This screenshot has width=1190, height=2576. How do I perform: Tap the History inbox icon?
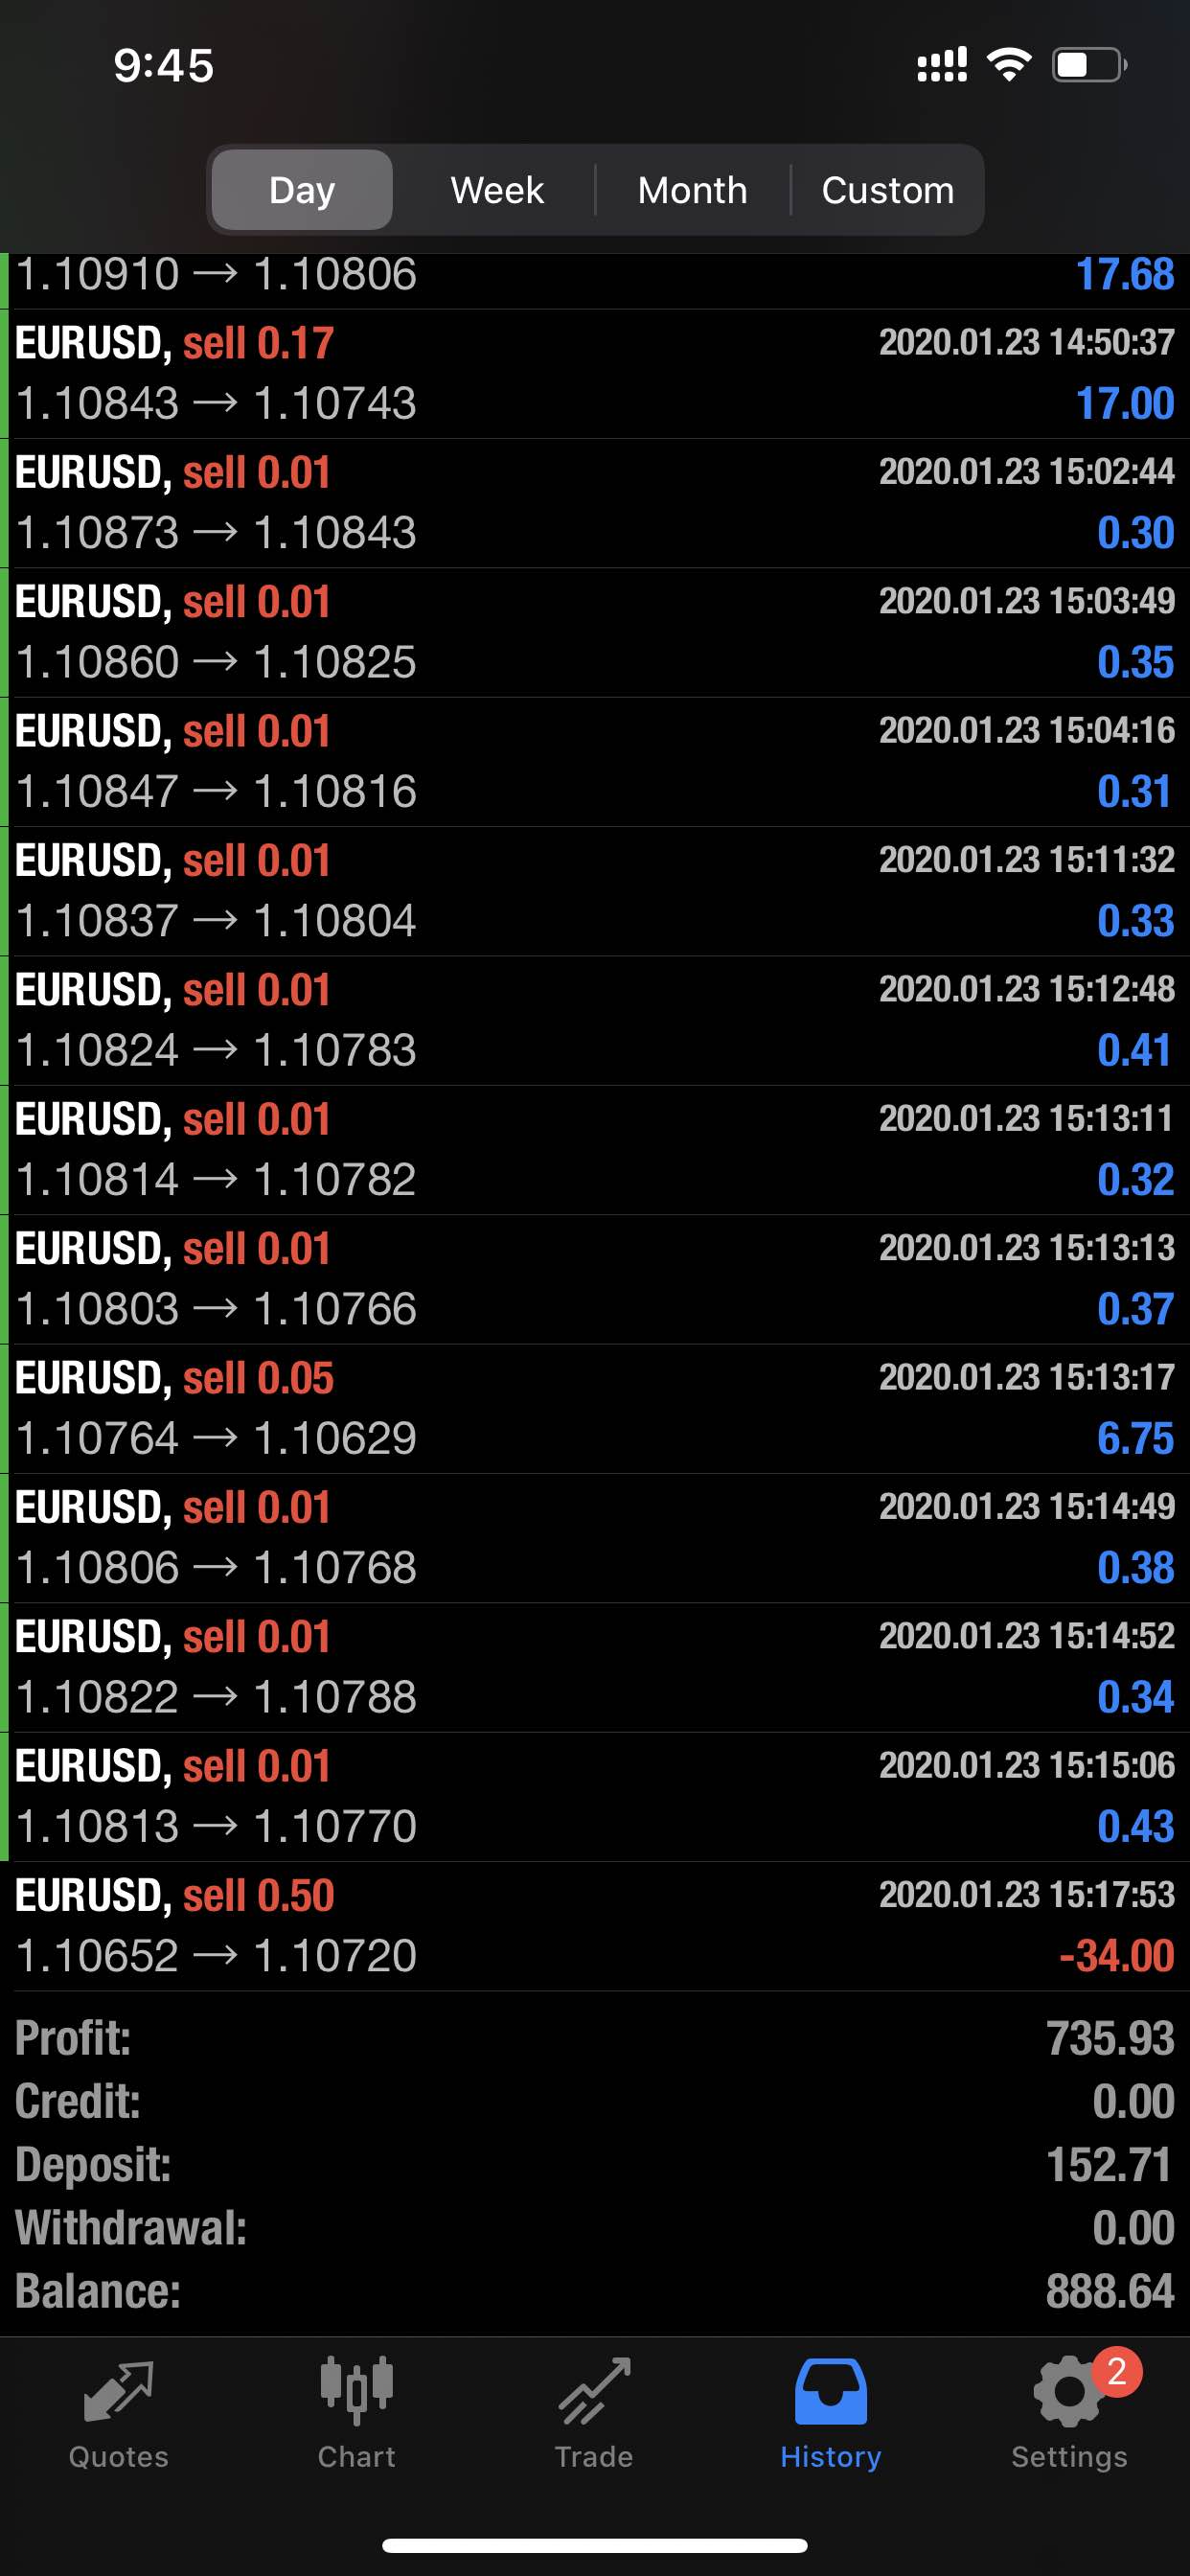pyautogui.click(x=830, y=2392)
